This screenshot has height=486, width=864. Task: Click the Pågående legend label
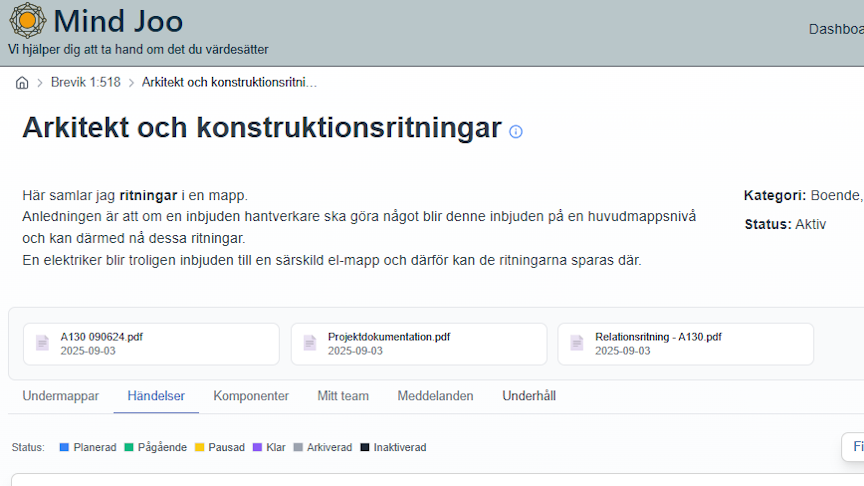pyautogui.click(x=162, y=447)
